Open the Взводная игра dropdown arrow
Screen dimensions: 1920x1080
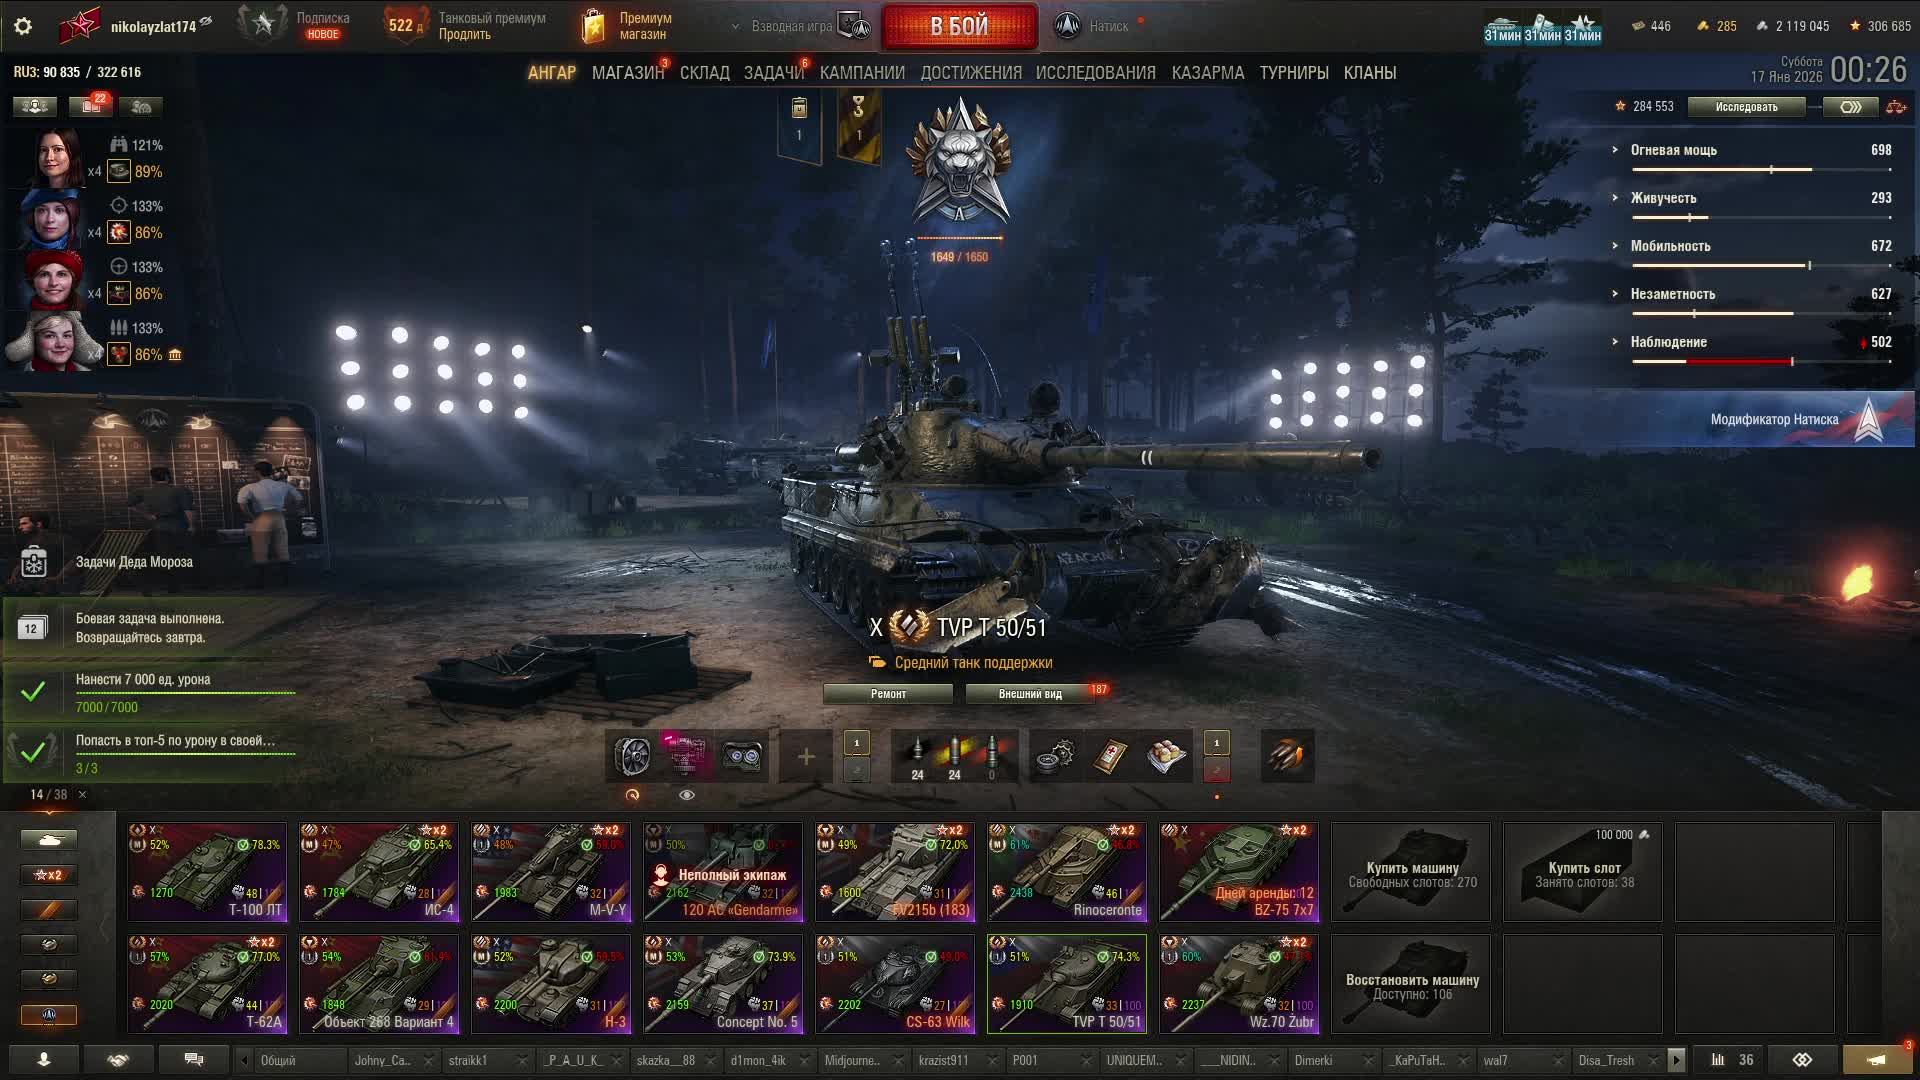point(736,27)
